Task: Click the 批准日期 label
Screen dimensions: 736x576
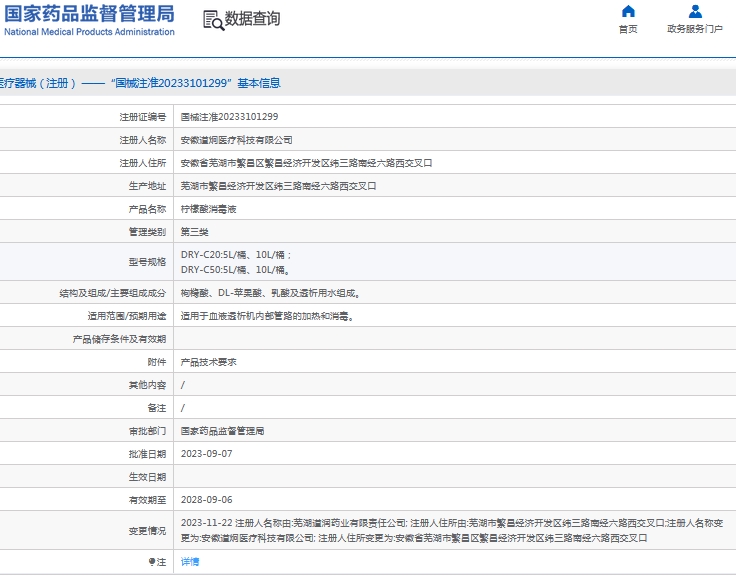Action: click(x=147, y=454)
